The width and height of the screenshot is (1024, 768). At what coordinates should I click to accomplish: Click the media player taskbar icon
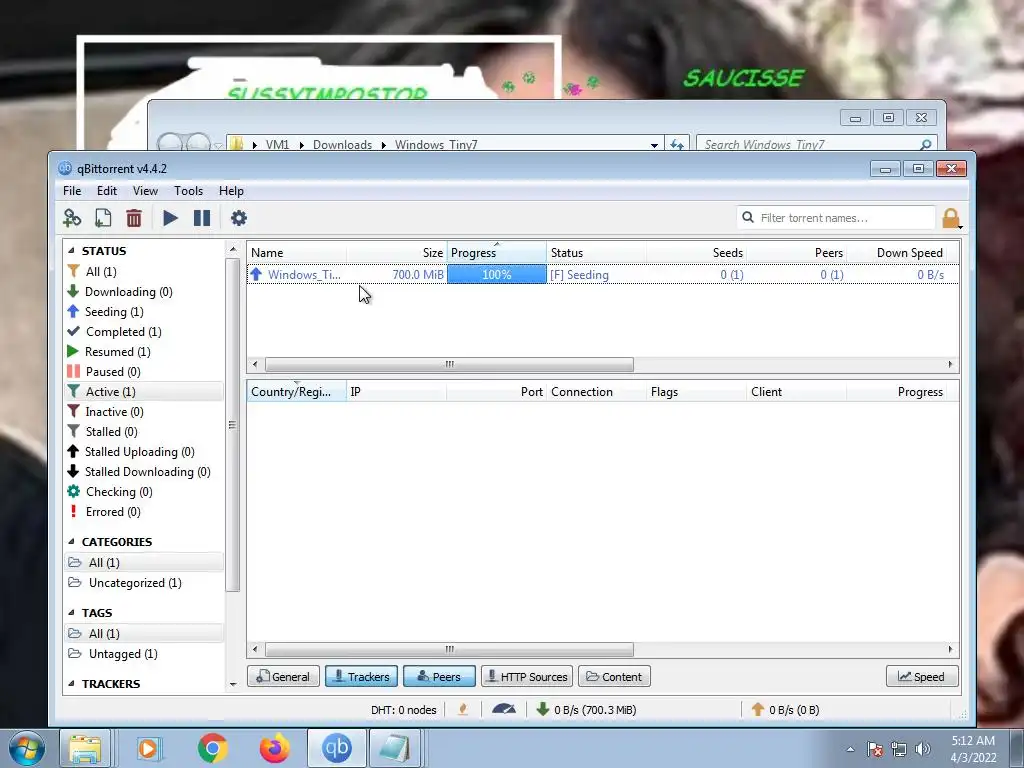click(149, 748)
